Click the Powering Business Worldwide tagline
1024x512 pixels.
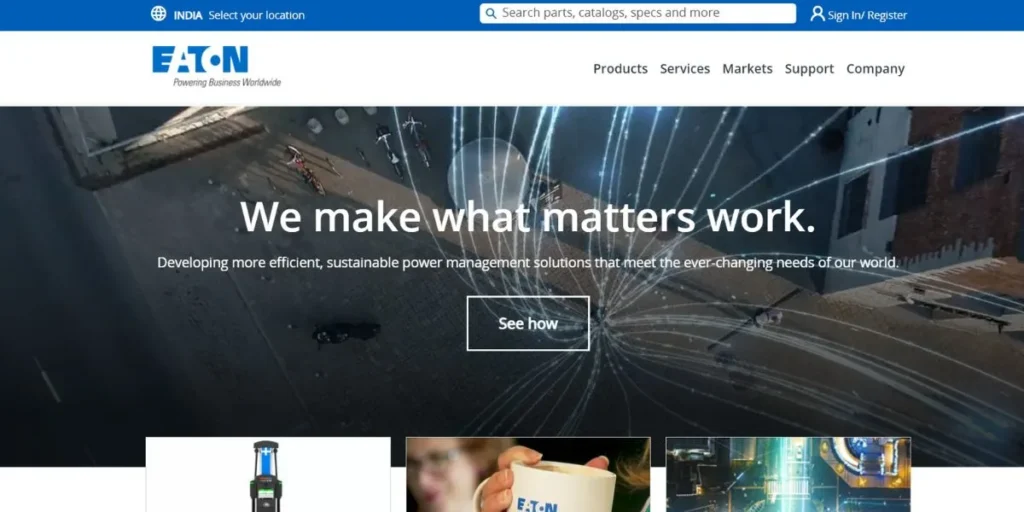227,82
